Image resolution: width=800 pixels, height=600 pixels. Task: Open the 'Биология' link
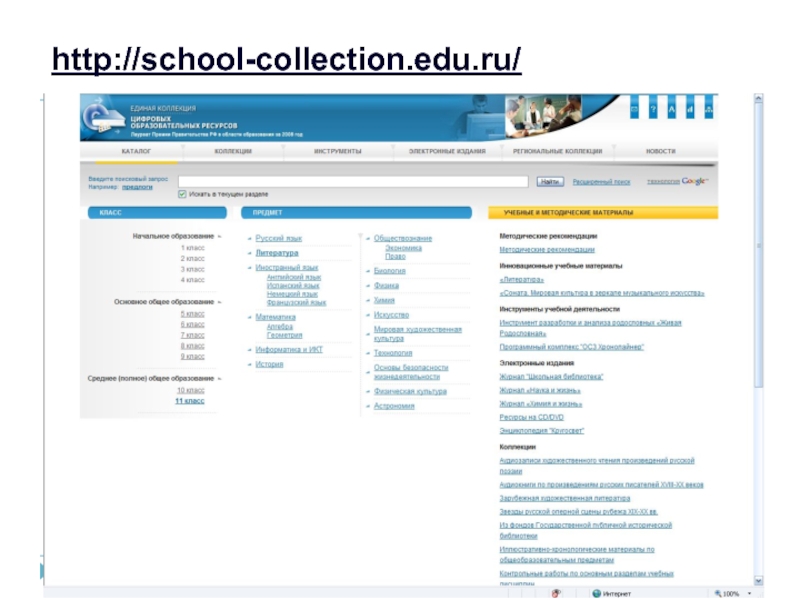coord(390,271)
